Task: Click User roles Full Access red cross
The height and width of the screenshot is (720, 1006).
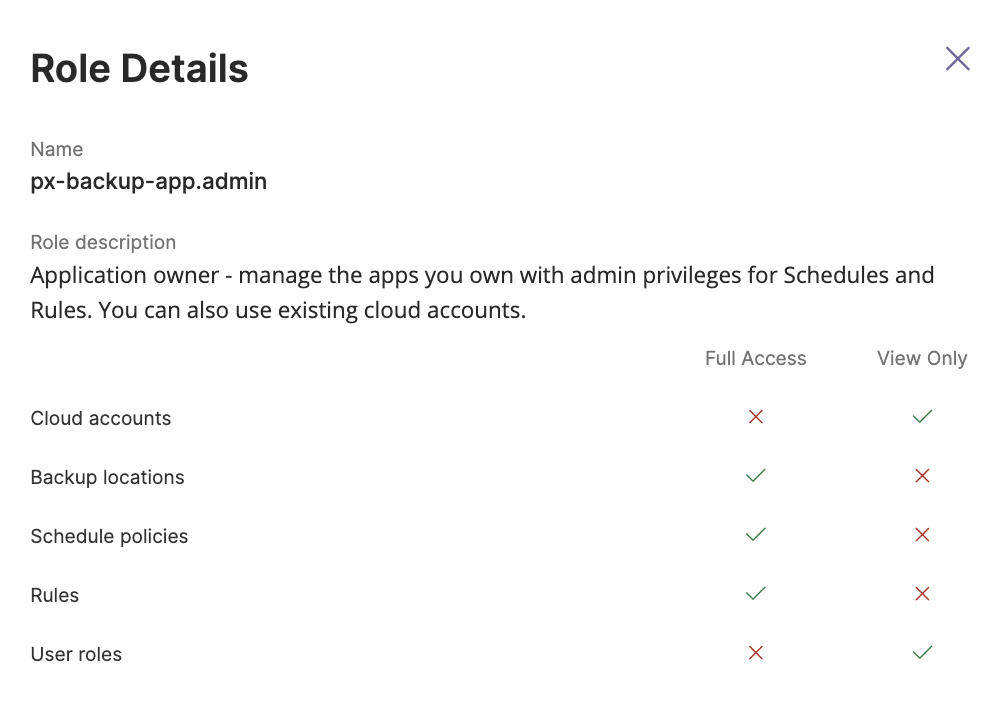Action: tap(756, 653)
